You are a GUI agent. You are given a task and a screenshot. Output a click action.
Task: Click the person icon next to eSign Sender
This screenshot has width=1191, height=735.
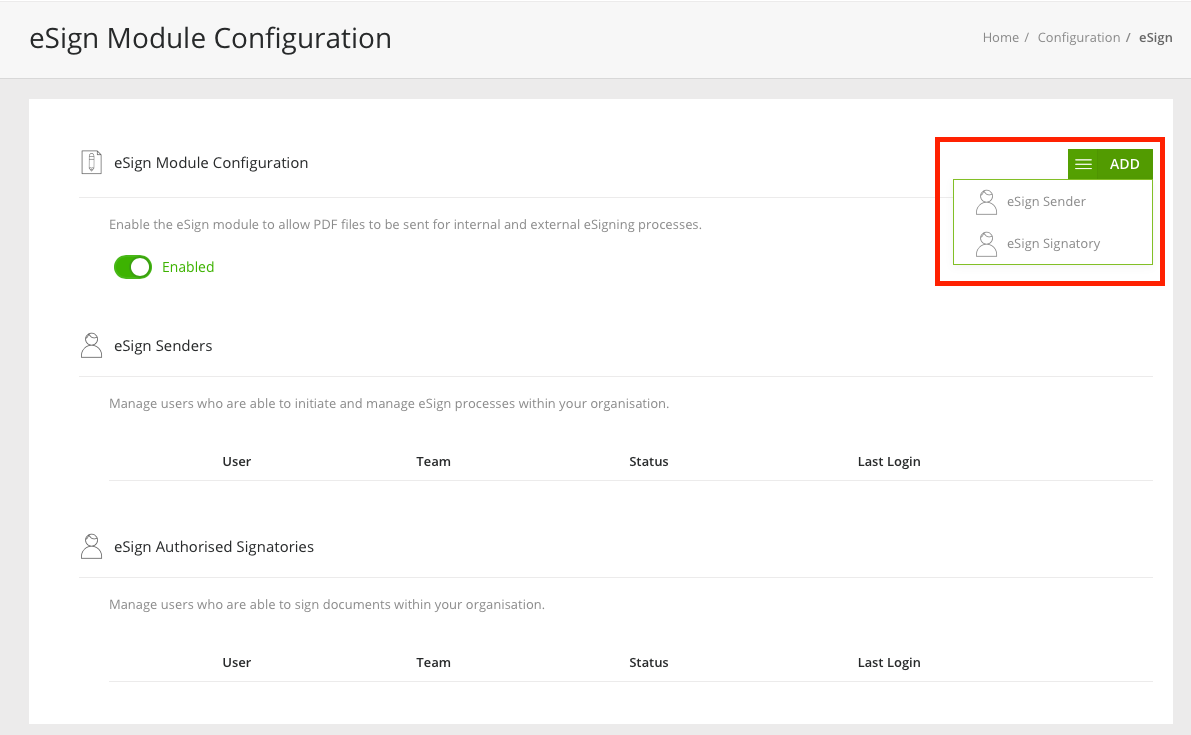(986, 202)
